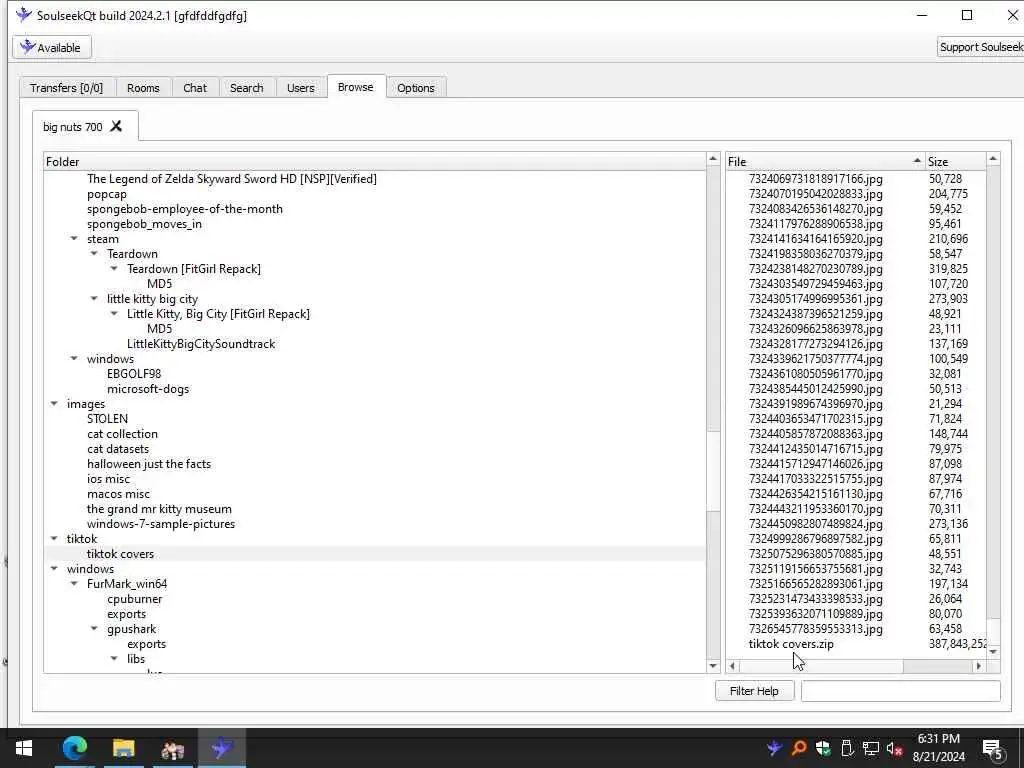The height and width of the screenshot is (768, 1024).
Task: Click the Soulseek taskbar icon
Action: (x=222, y=748)
